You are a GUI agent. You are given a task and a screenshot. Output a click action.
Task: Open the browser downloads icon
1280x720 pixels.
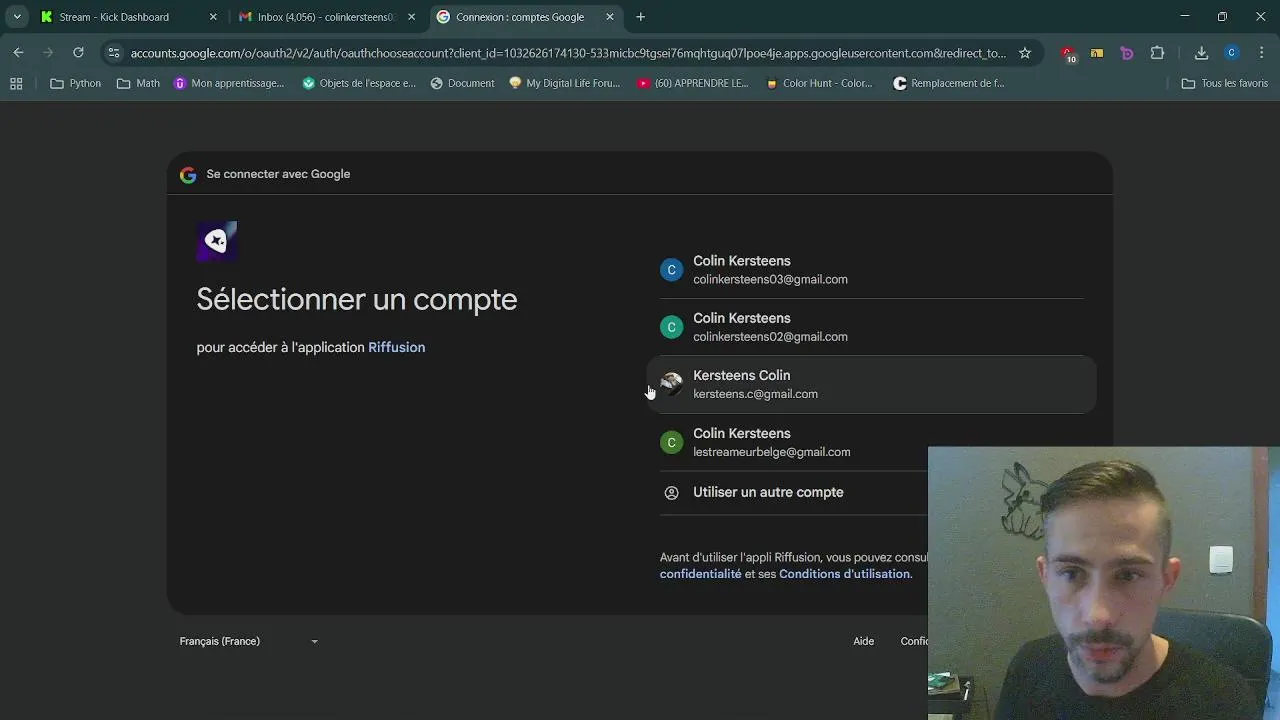coord(1202,53)
